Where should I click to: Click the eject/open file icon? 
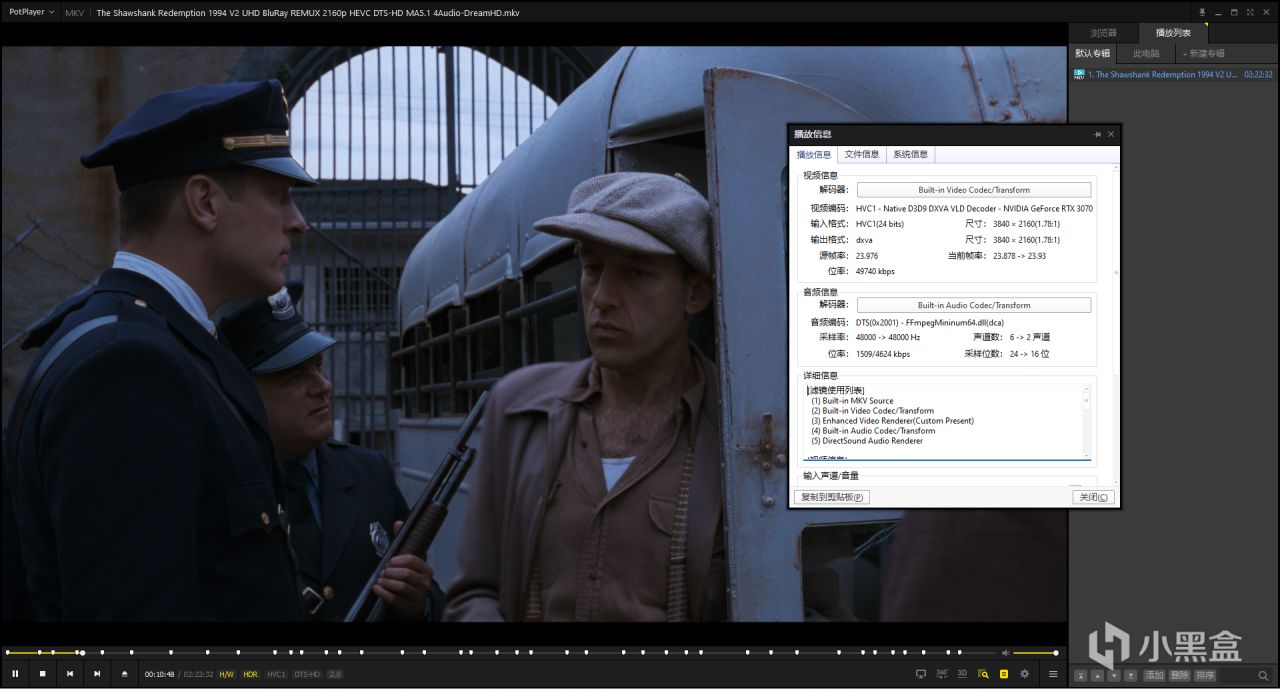click(x=124, y=674)
